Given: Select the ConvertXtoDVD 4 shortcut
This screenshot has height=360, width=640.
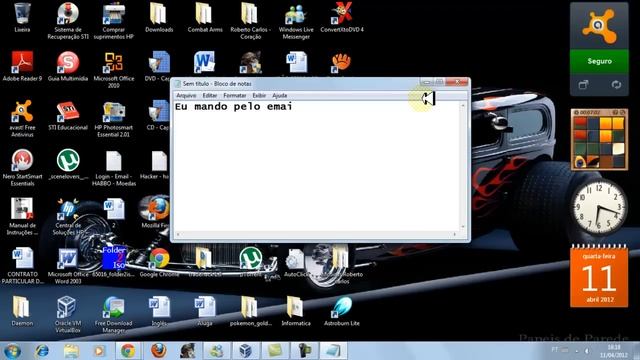Looking at the screenshot, I should (342, 17).
